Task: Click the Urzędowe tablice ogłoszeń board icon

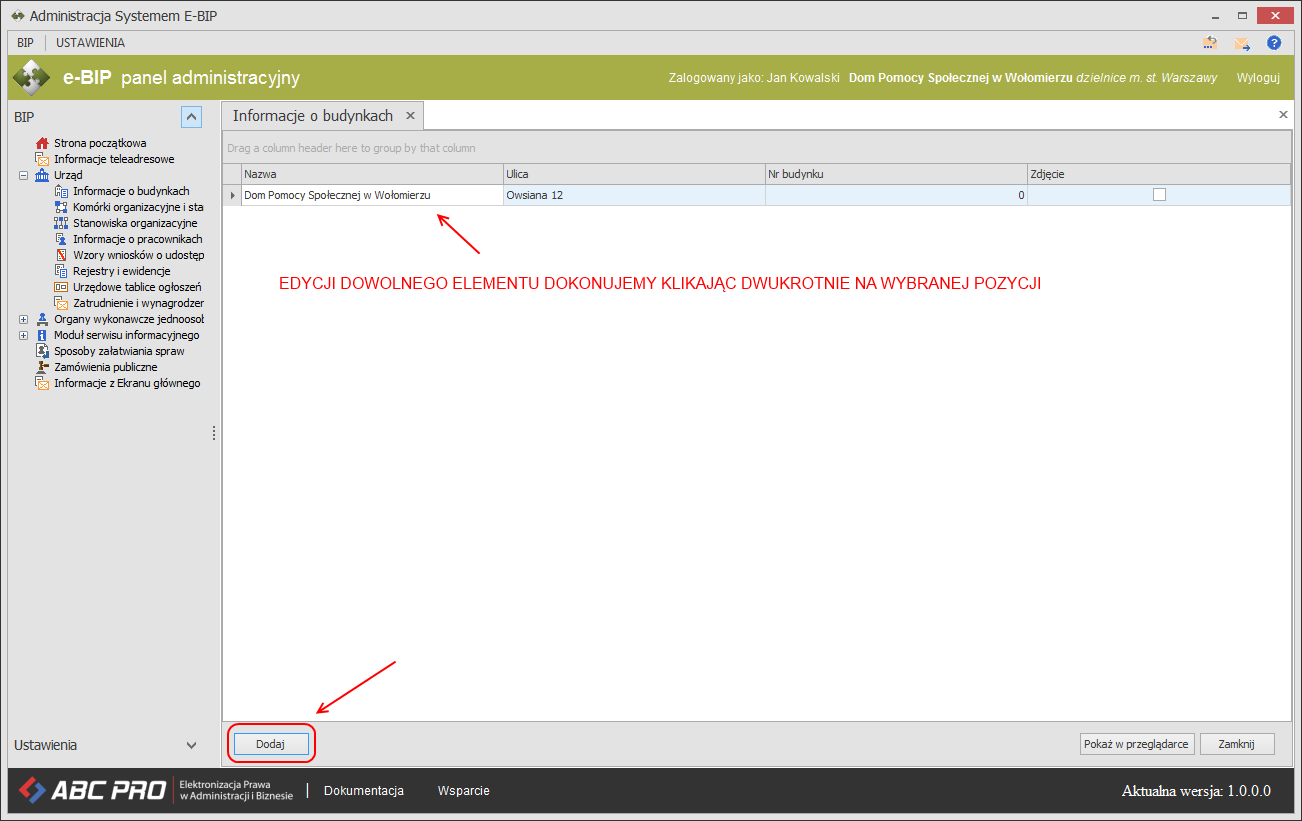Action: click(x=61, y=287)
